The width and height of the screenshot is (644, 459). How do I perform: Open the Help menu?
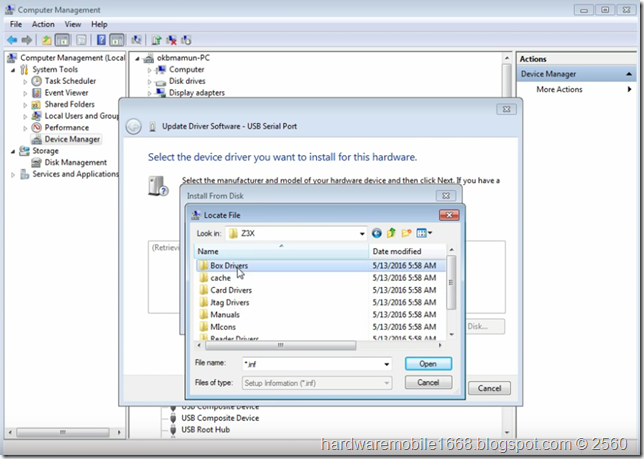coord(99,24)
